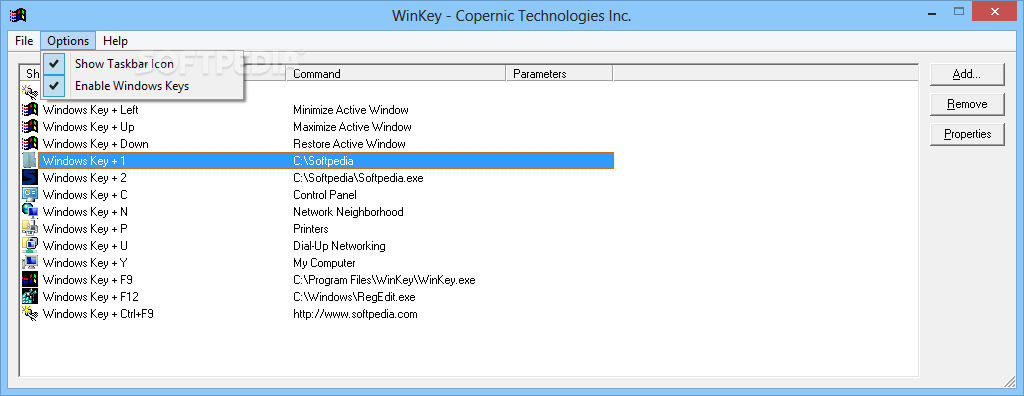
Task: Click the WinKey icon beside Windows Key + F9
Action: point(30,280)
